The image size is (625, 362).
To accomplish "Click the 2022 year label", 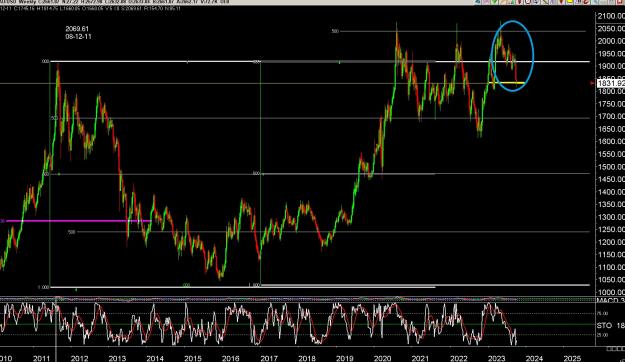I will click(458, 358).
